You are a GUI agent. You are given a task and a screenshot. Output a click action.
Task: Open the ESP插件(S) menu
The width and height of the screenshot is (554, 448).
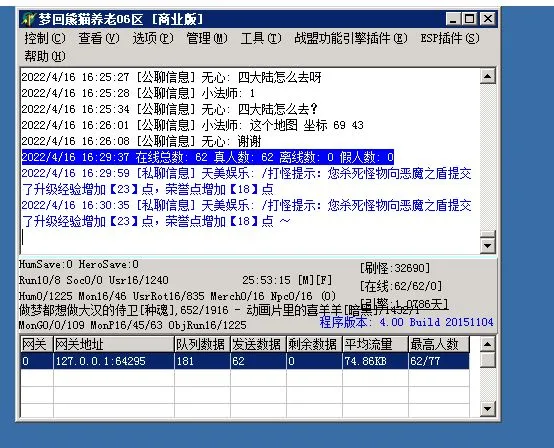pyautogui.click(x=450, y=38)
